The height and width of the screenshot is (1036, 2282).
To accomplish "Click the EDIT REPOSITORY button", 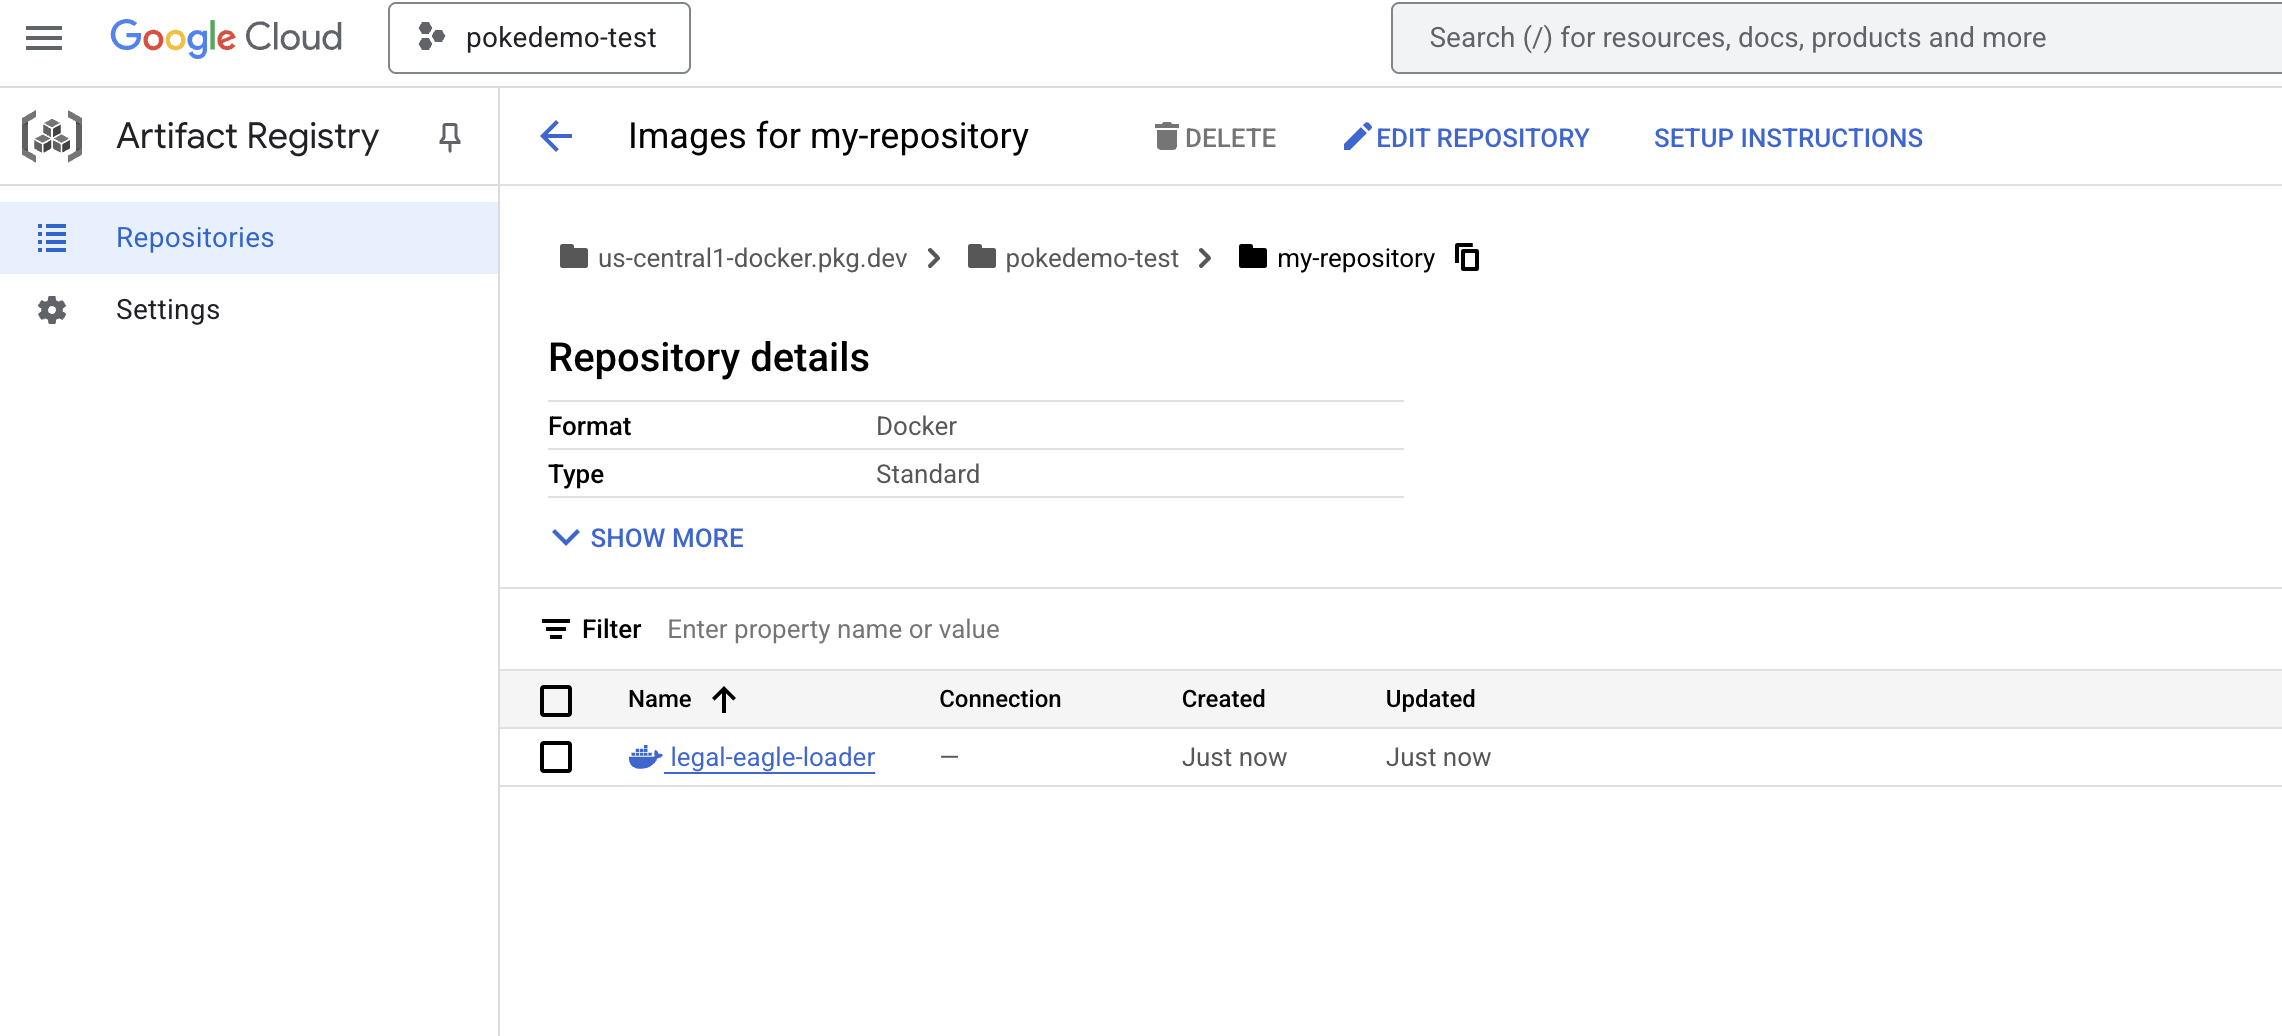I will (x=1466, y=138).
